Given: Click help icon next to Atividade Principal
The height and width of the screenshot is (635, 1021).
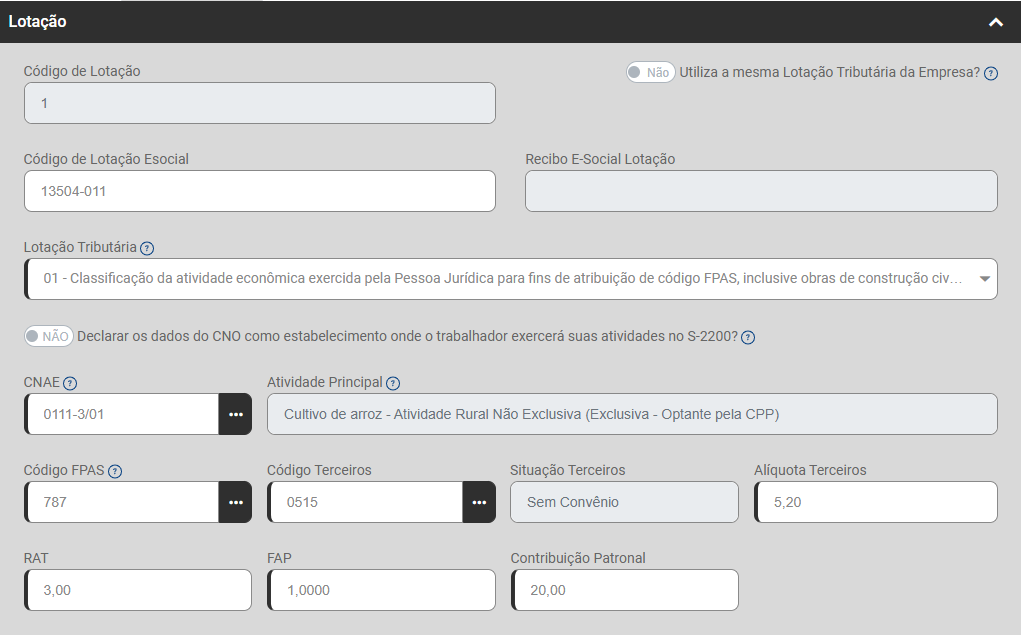Looking at the screenshot, I should pyautogui.click(x=393, y=383).
